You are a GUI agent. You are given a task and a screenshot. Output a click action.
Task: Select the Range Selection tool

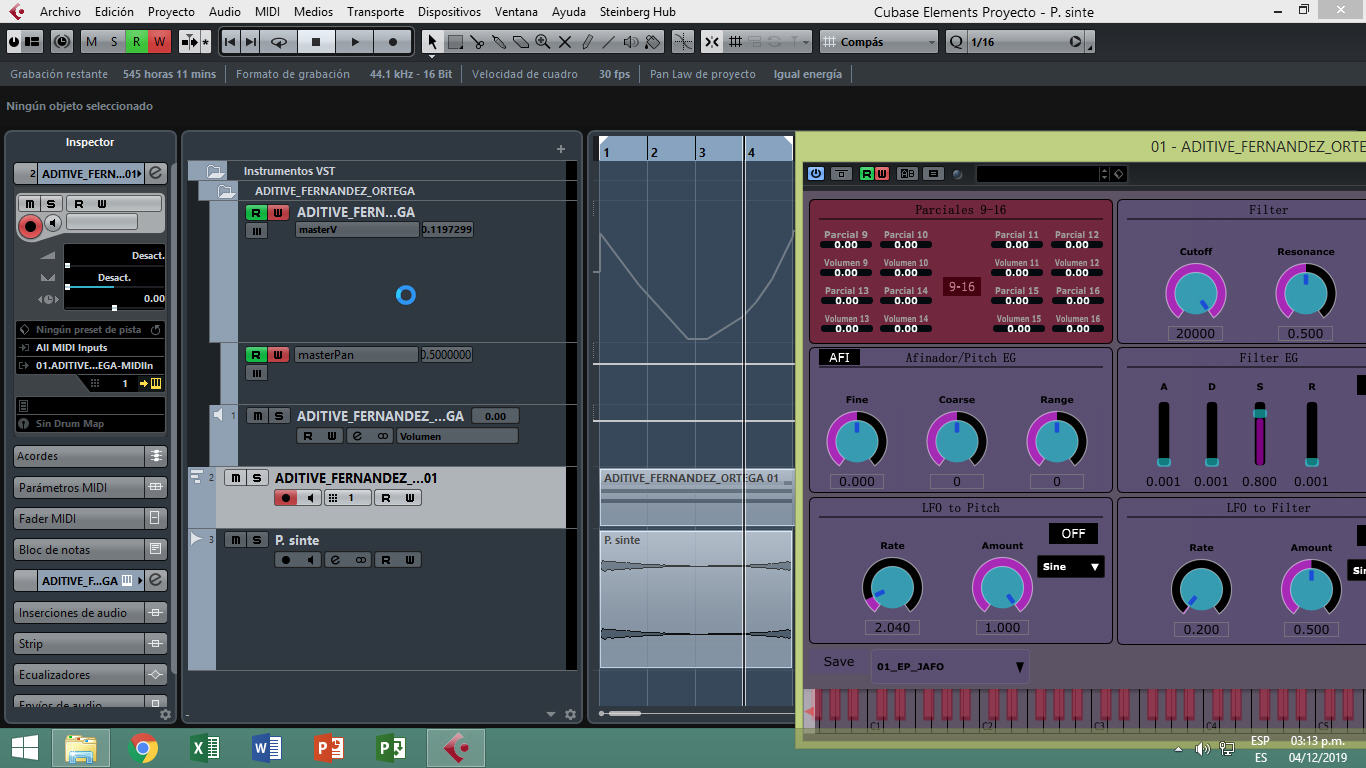click(455, 42)
